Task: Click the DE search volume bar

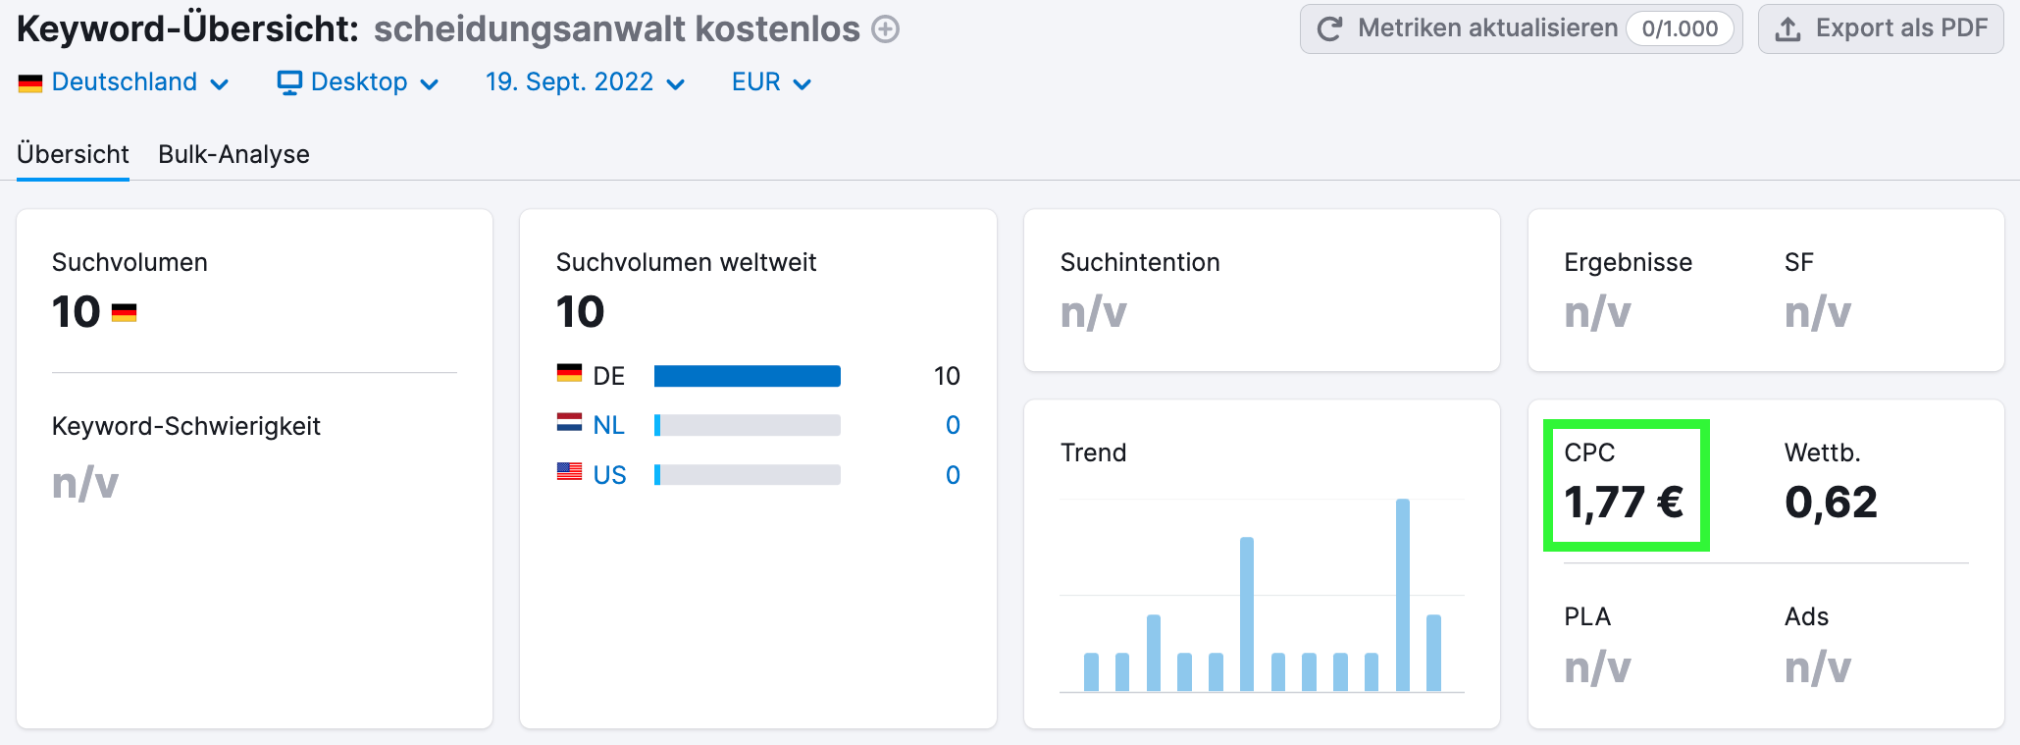Action: [747, 376]
